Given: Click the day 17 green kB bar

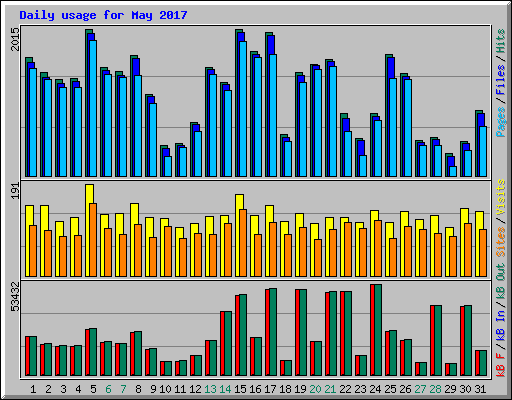Looking at the screenshot, I should [x=273, y=332].
